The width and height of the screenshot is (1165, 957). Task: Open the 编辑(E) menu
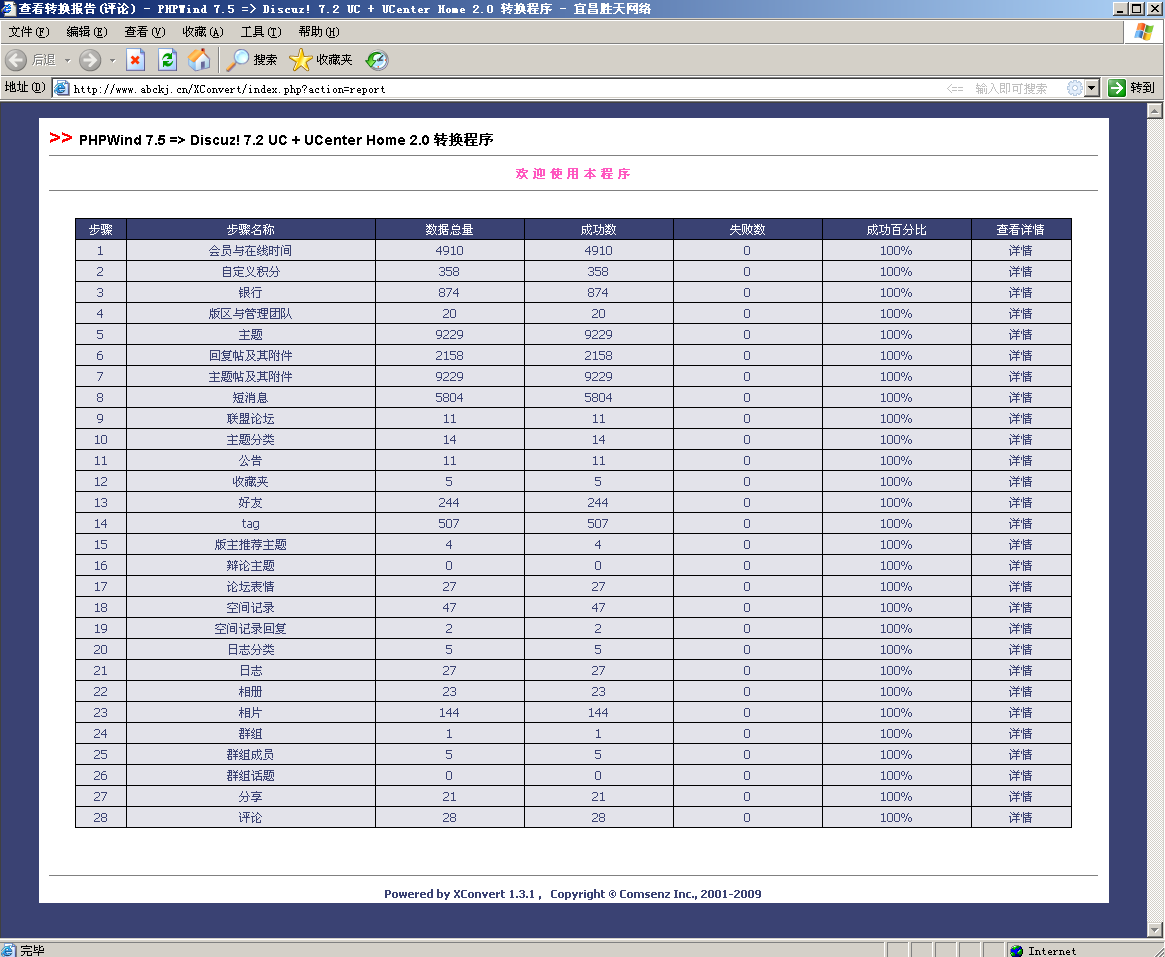tap(87, 32)
